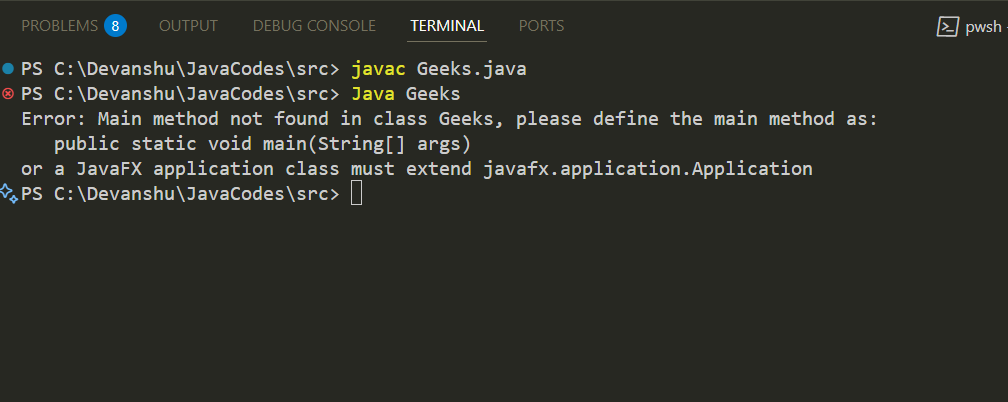This screenshot has width=1008, height=402.
Task: Switch to the OUTPUT tab
Action: point(188,25)
